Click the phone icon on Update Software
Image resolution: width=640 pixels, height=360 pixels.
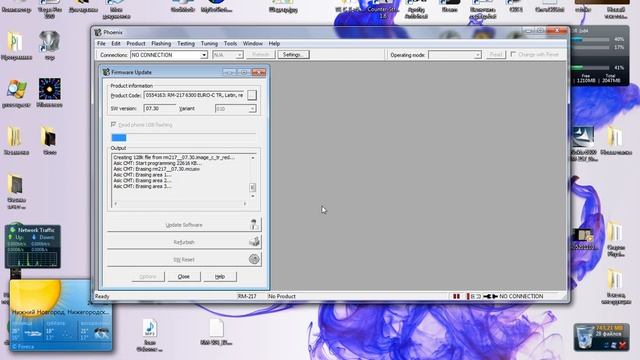(x=254, y=224)
